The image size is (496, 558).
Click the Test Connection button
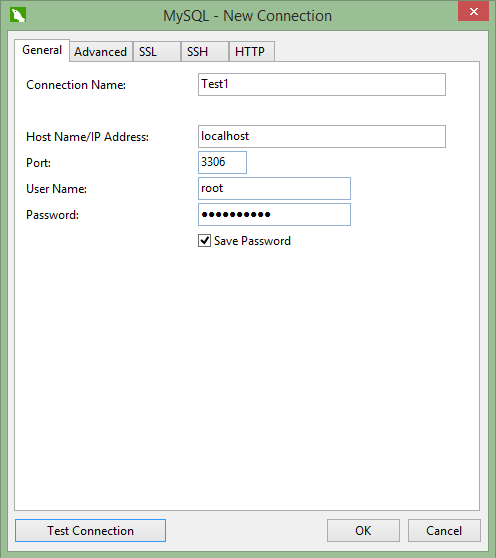(90, 531)
